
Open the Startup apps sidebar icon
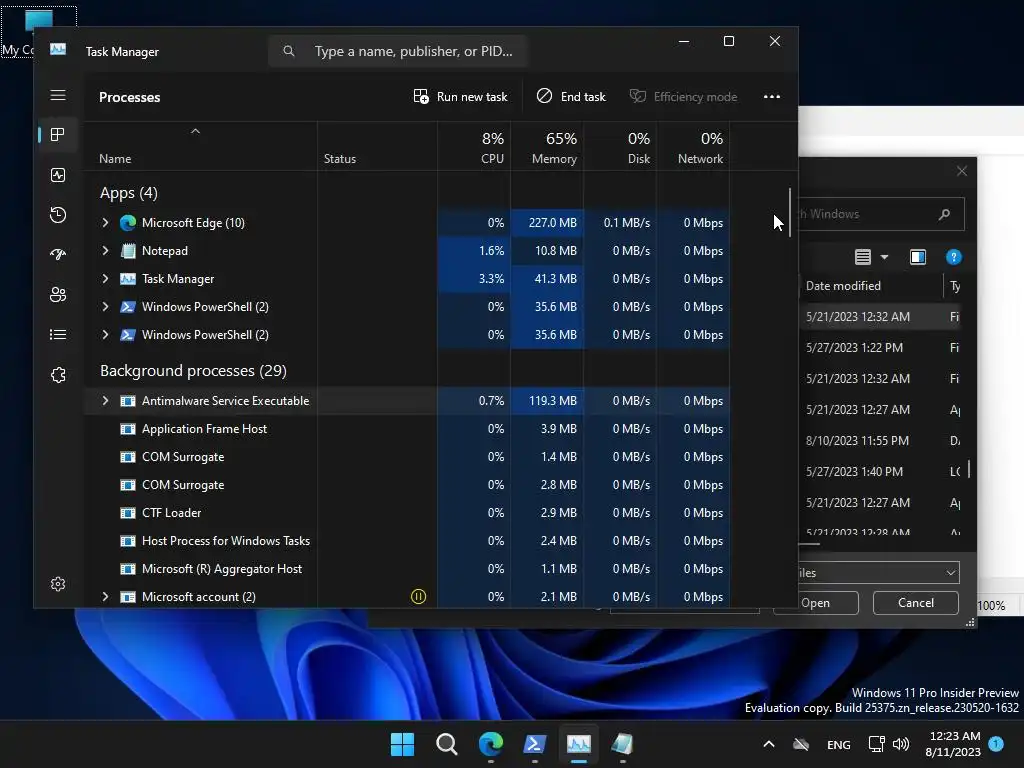[58, 255]
